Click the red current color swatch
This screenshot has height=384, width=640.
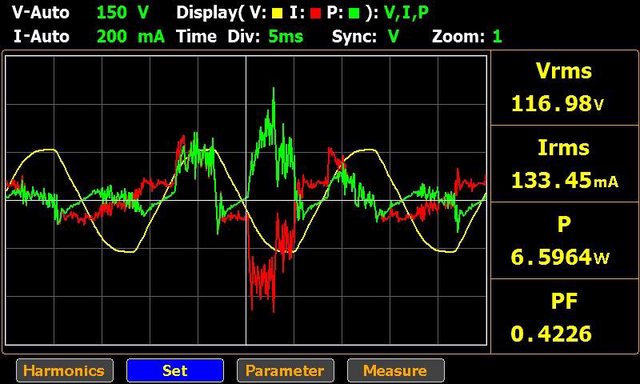(x=316, y=13)
